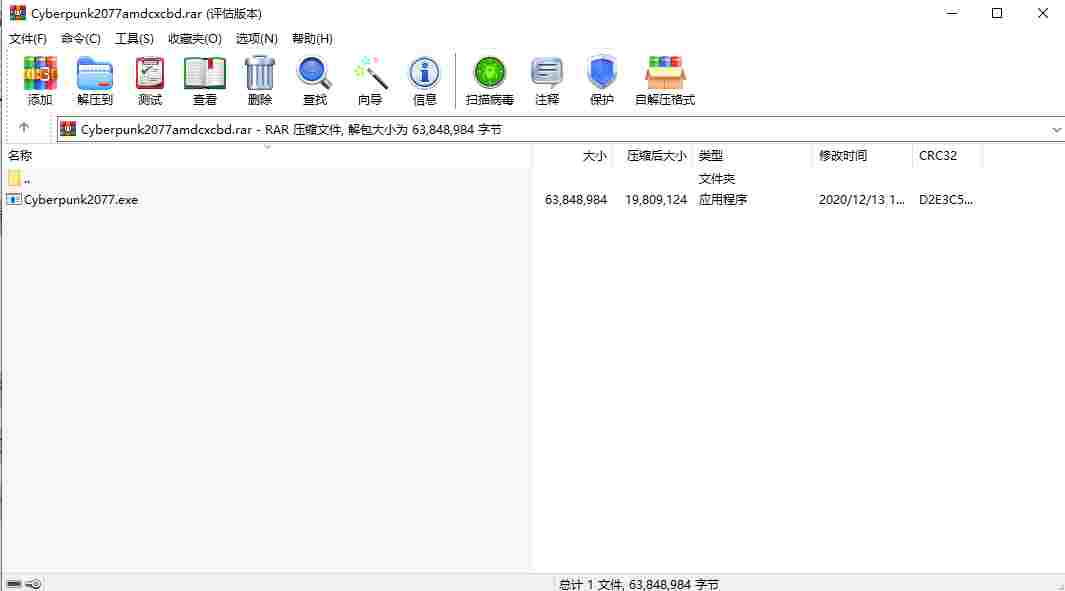
Task: Sort by Name (名称) column header
Action: [x=266, y=156]
